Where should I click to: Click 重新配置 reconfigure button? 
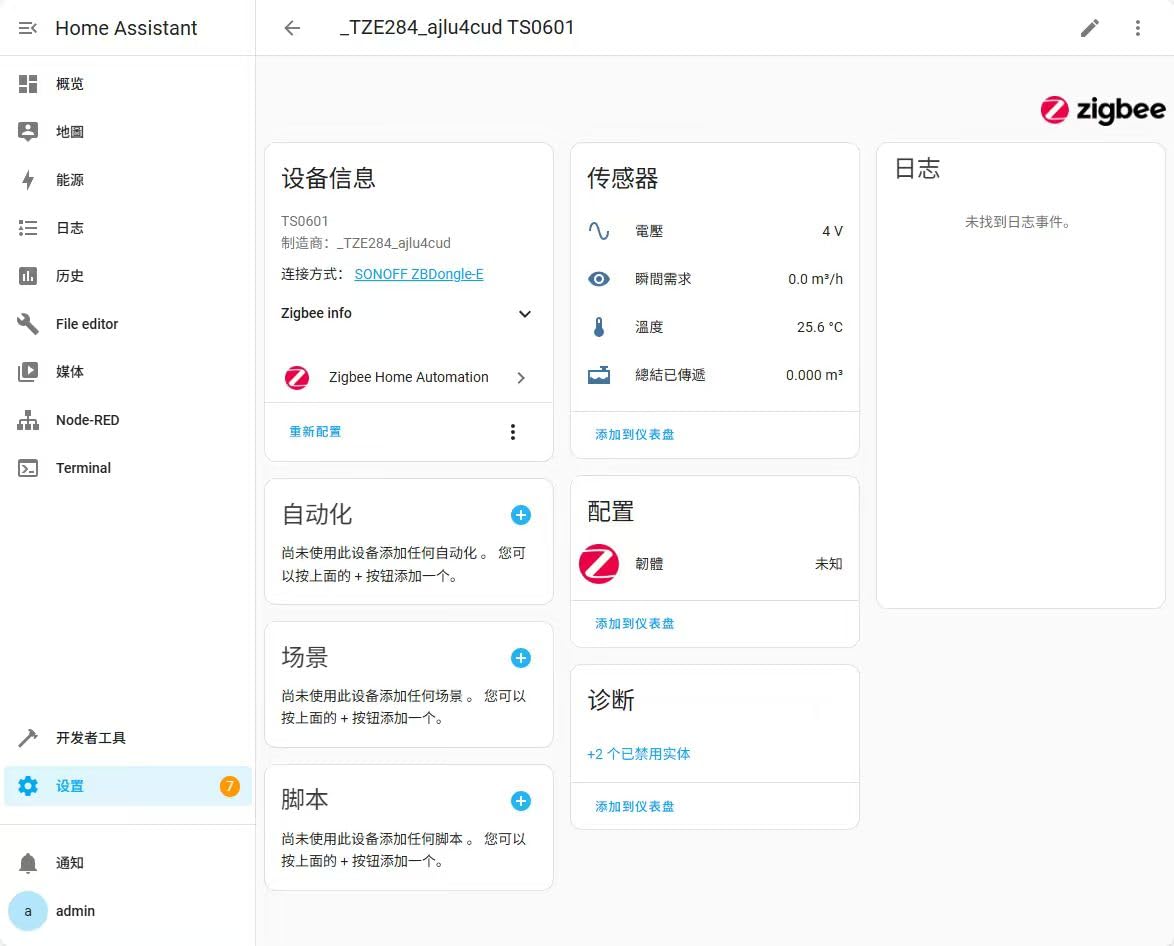point(315,431)
